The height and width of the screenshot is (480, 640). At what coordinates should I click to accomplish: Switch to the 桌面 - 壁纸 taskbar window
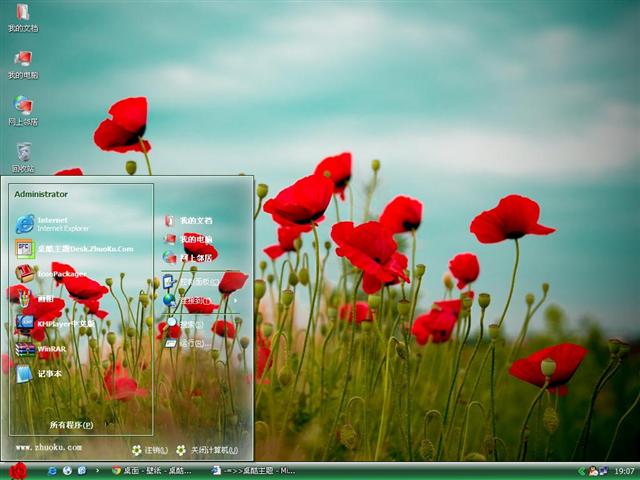(x=151, y=470)
